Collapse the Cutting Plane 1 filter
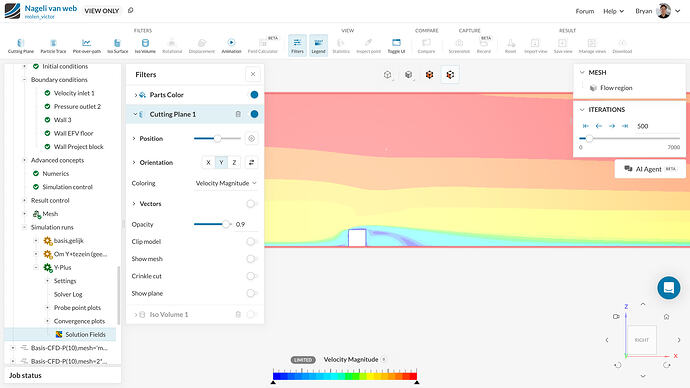Screen dimensions: 690x388 (136, 114)
